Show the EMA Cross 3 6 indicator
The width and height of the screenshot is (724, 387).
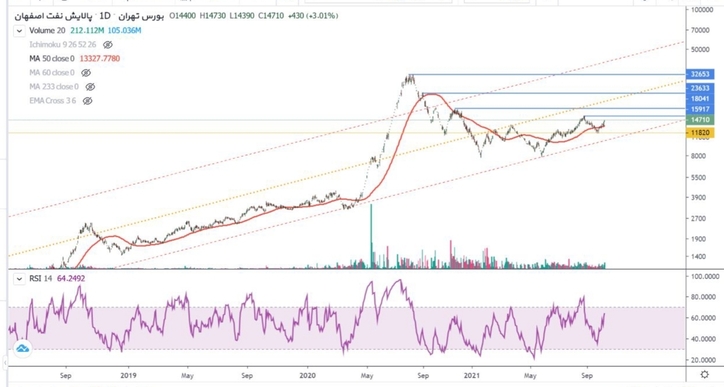[x=87, y=101]
